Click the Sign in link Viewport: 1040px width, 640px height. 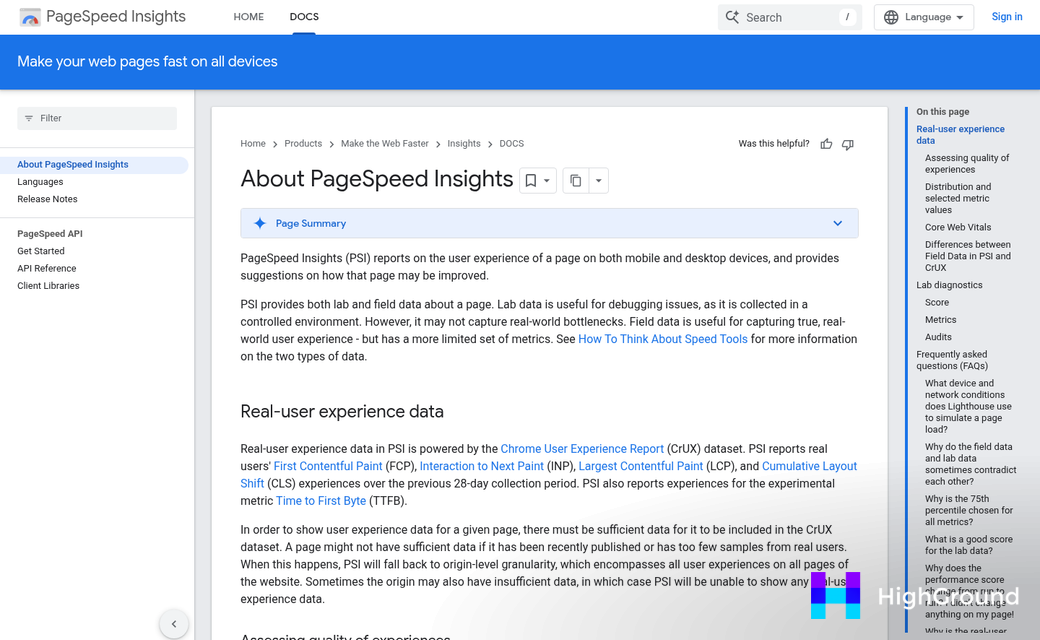pyautogui.click(x=1006, y=17)
